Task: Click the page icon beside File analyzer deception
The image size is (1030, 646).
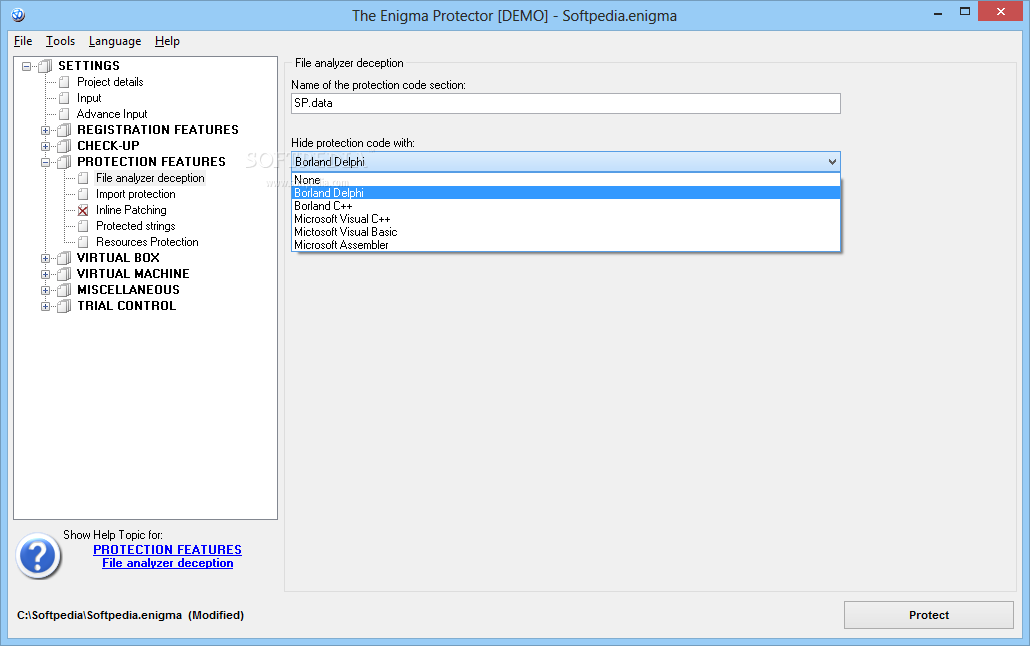Action: (x=83, y=178)
